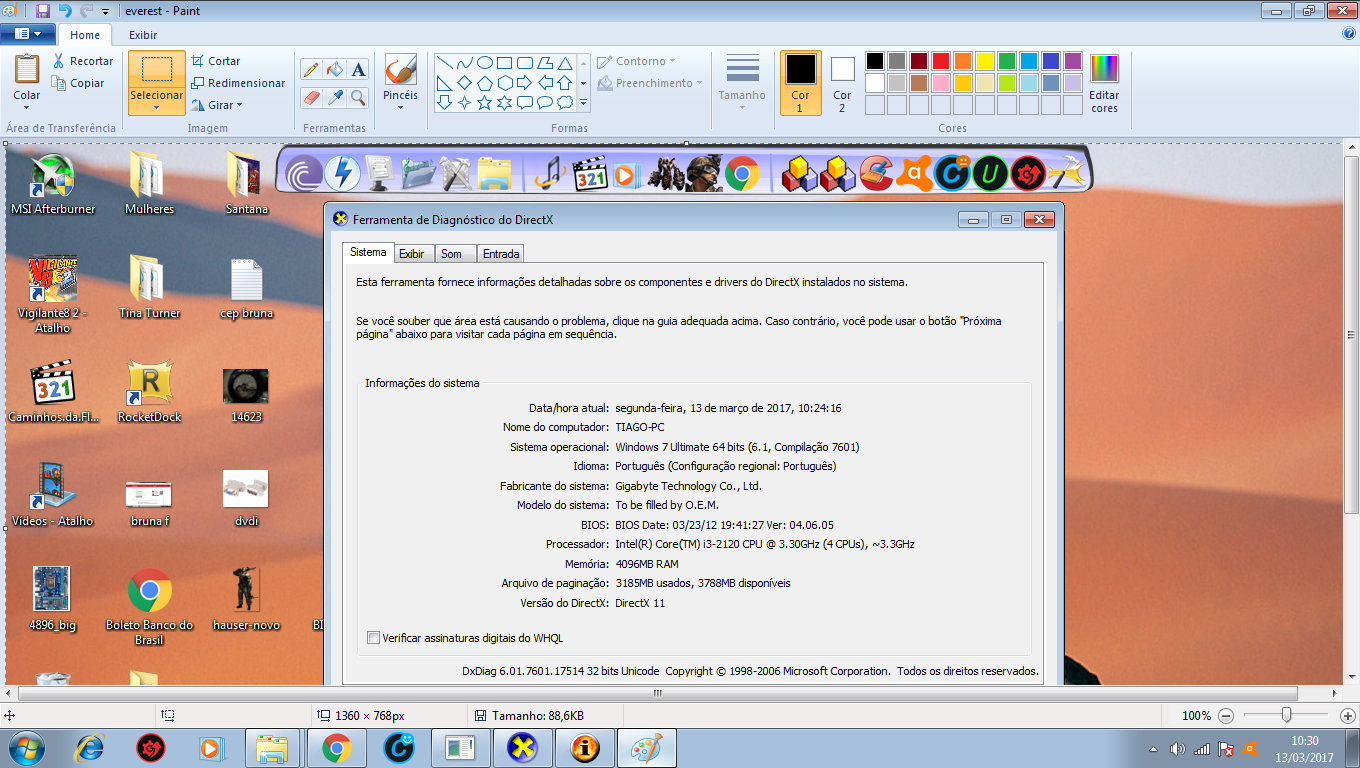Screen dimensions: 1360x768
Task: Open the Tamanho line size dropdown
Action: [x=742, y=82]
